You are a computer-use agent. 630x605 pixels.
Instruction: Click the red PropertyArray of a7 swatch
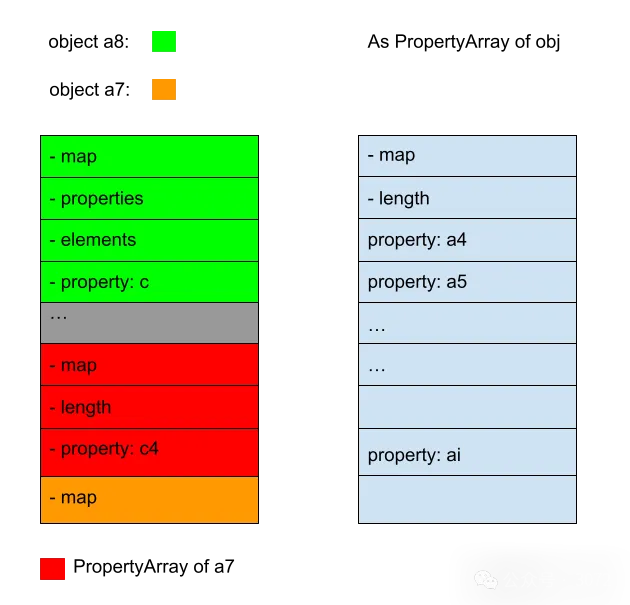coord(52,568)
